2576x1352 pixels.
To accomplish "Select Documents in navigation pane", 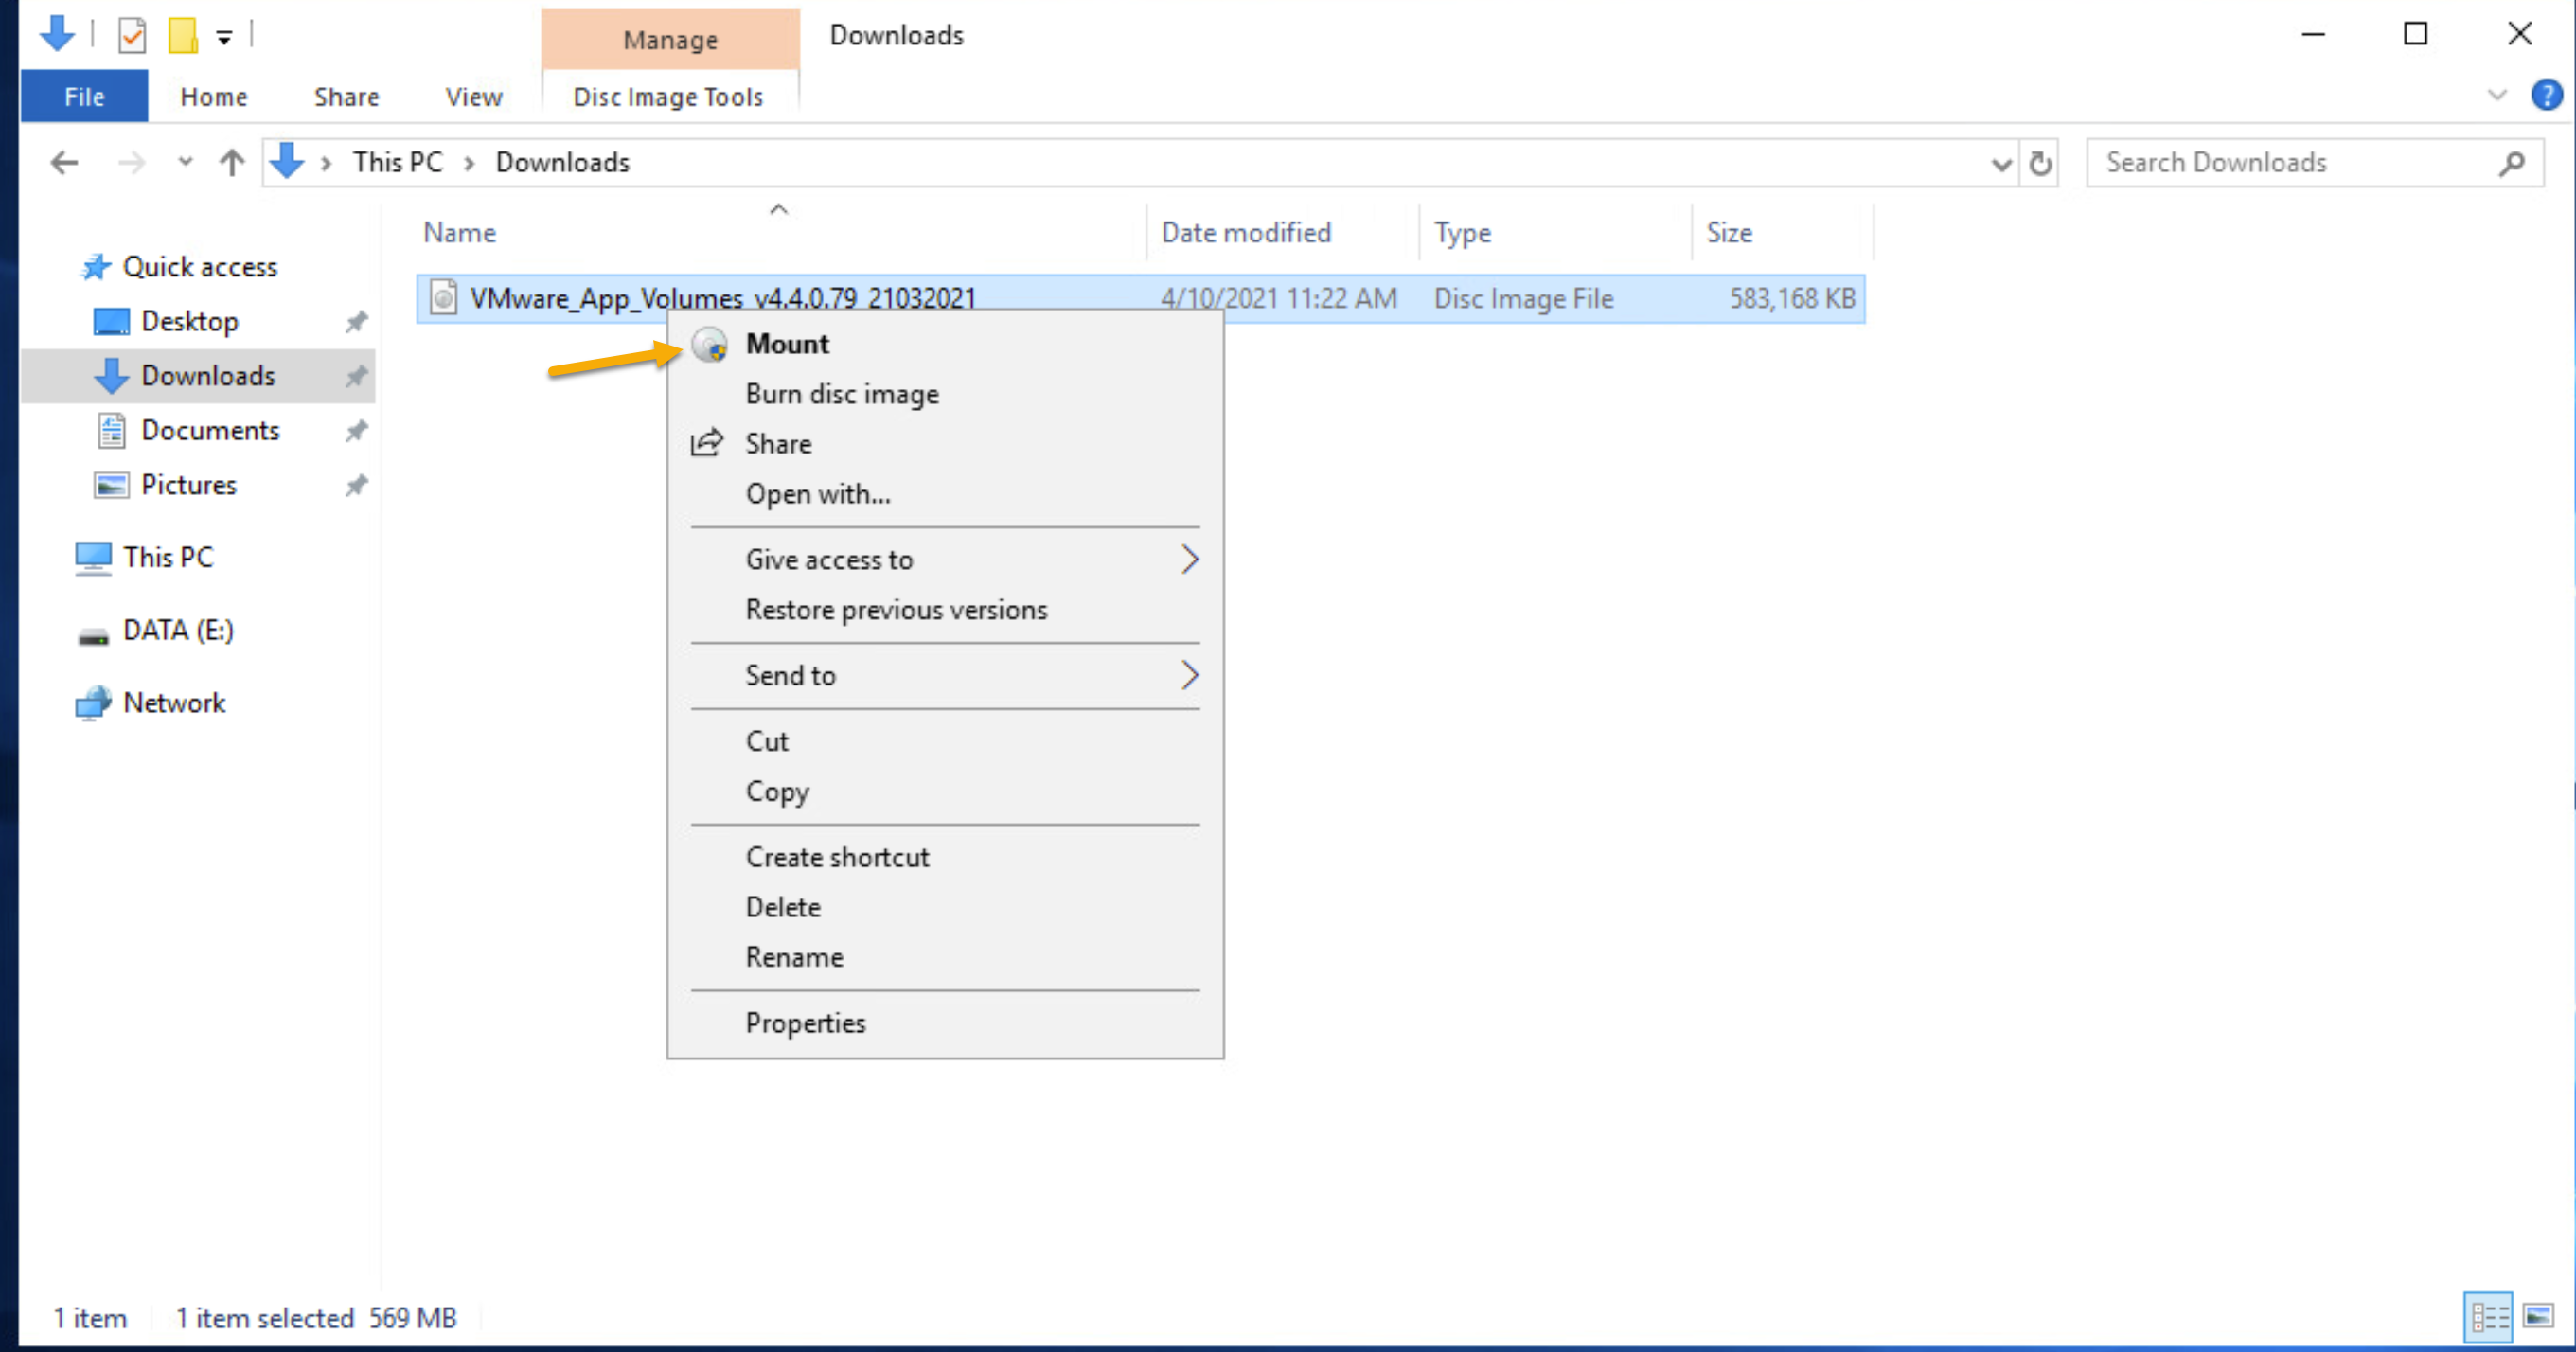I will tap(209, 430).
